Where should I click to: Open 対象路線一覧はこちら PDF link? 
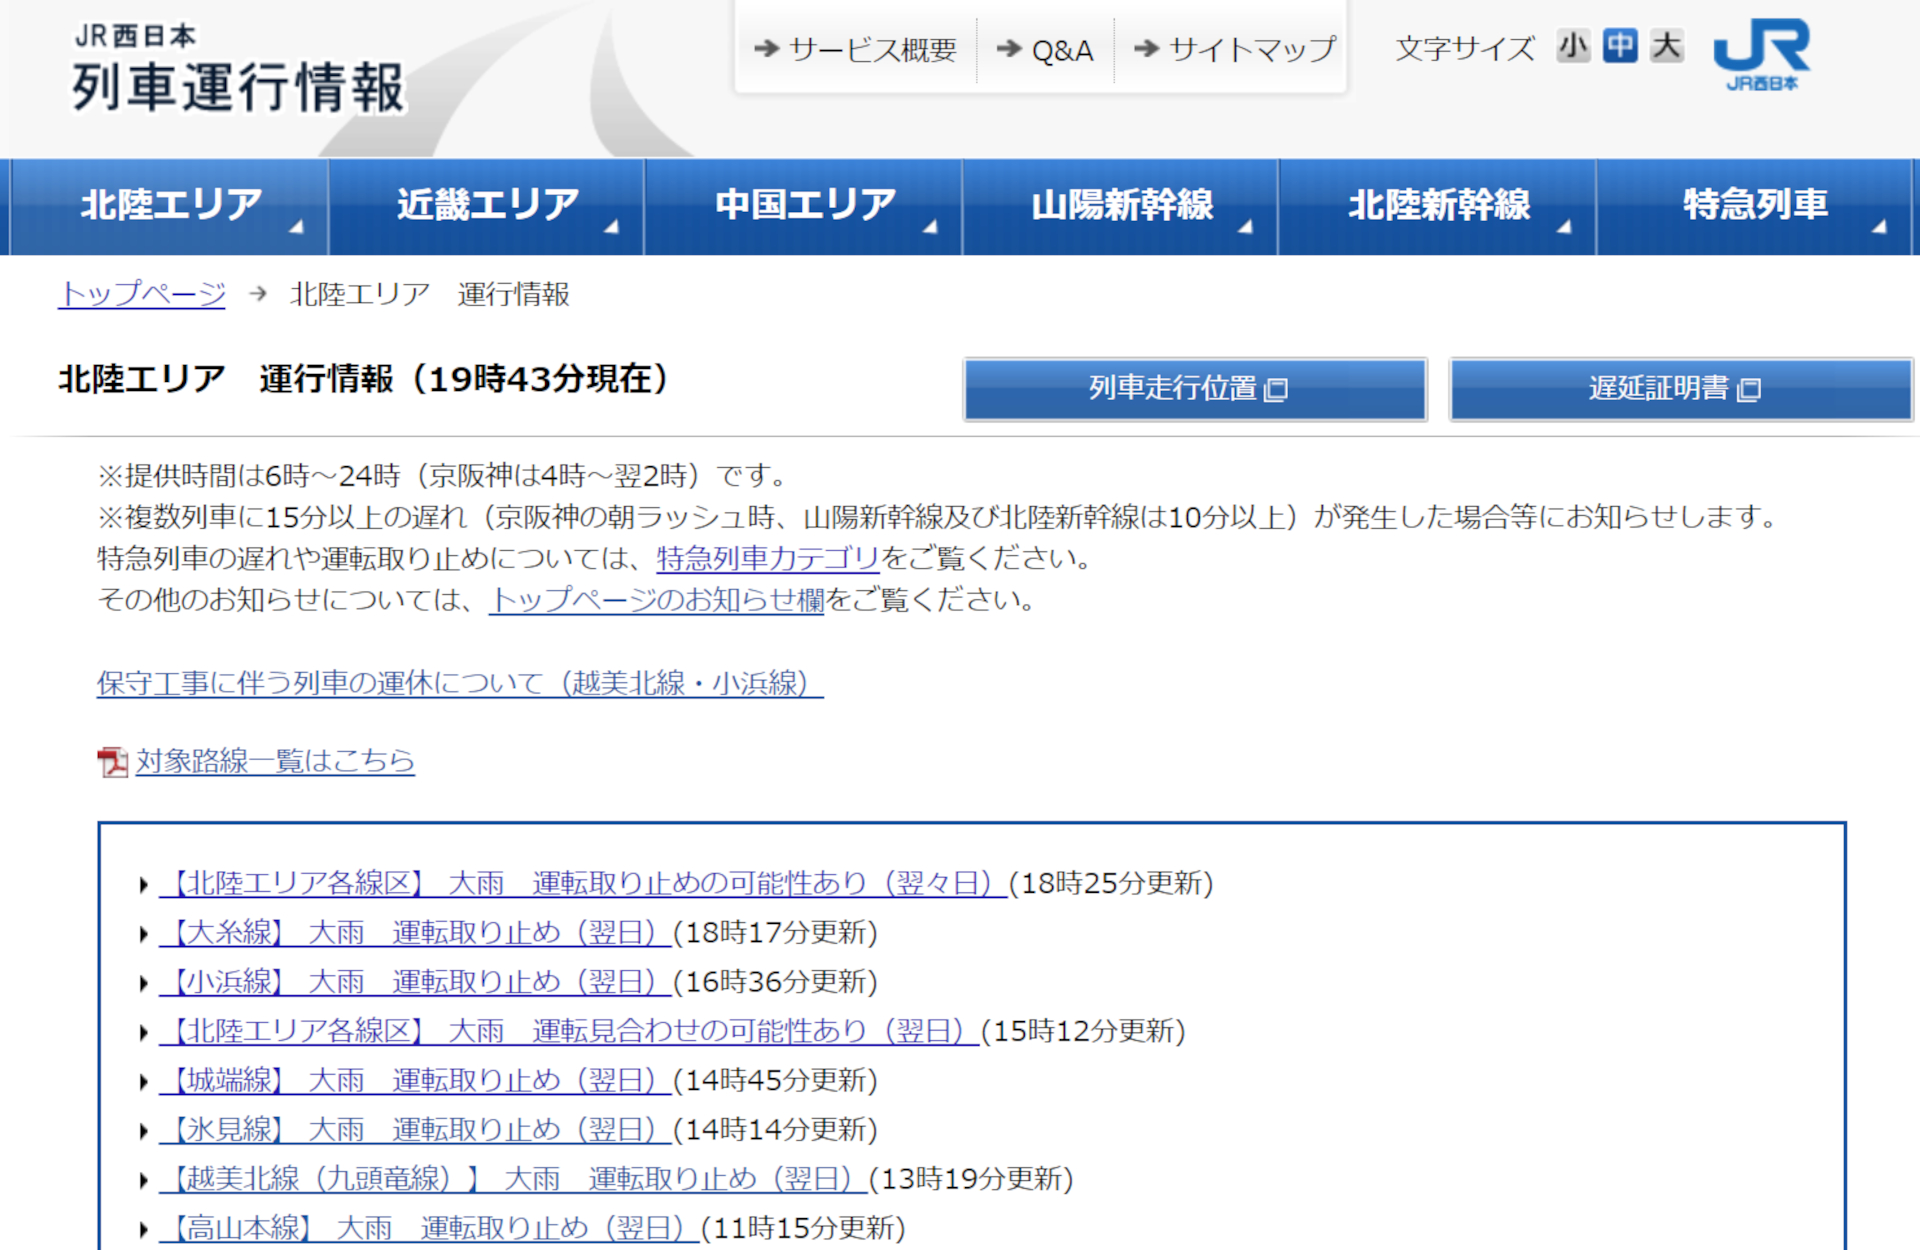pyautogui.click(x=275, y=761)
